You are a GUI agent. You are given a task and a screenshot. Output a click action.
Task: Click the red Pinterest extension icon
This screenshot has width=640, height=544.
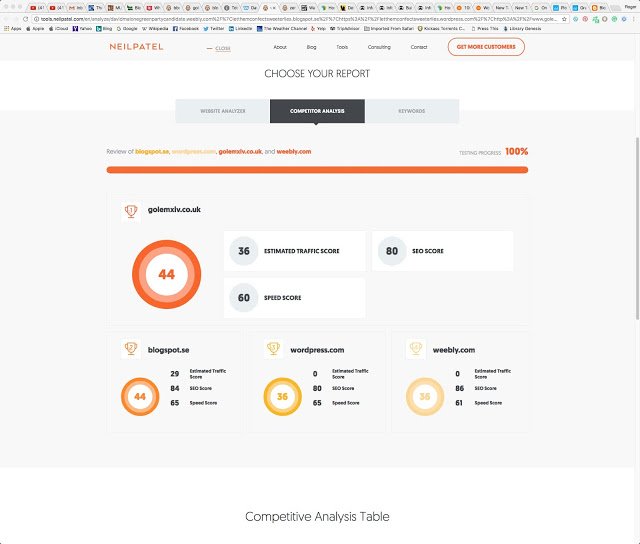pos(585,19)
